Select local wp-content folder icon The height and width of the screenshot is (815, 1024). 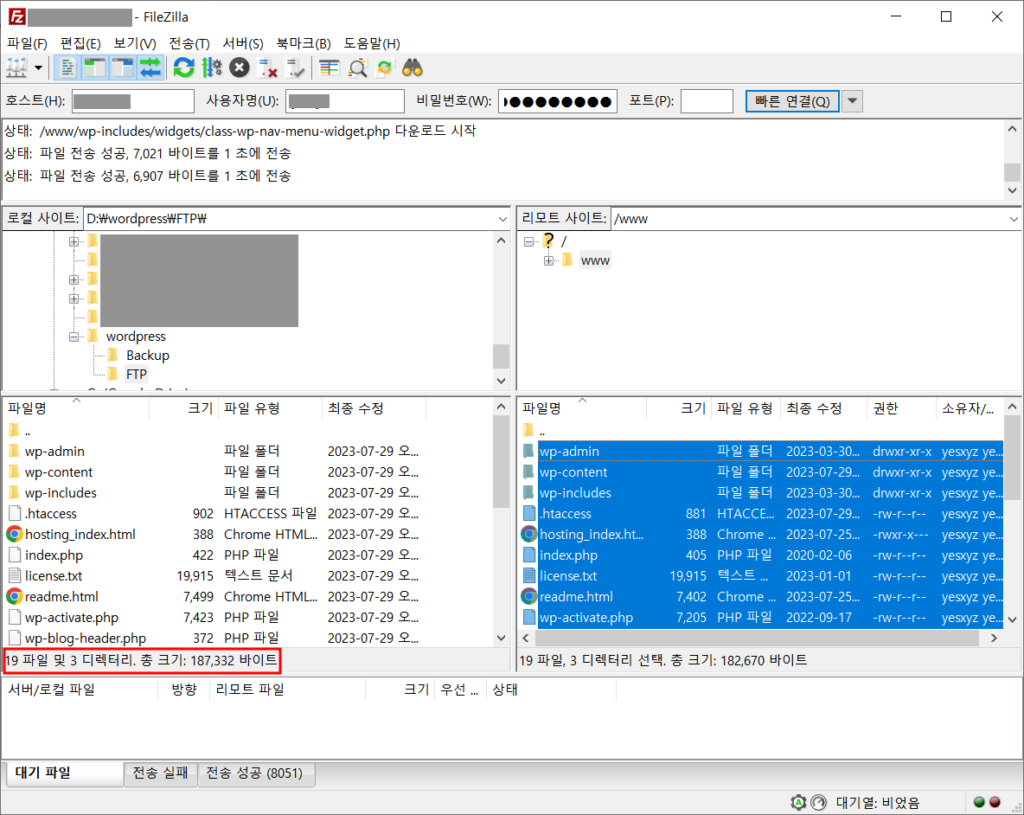(x=14, y=472)
